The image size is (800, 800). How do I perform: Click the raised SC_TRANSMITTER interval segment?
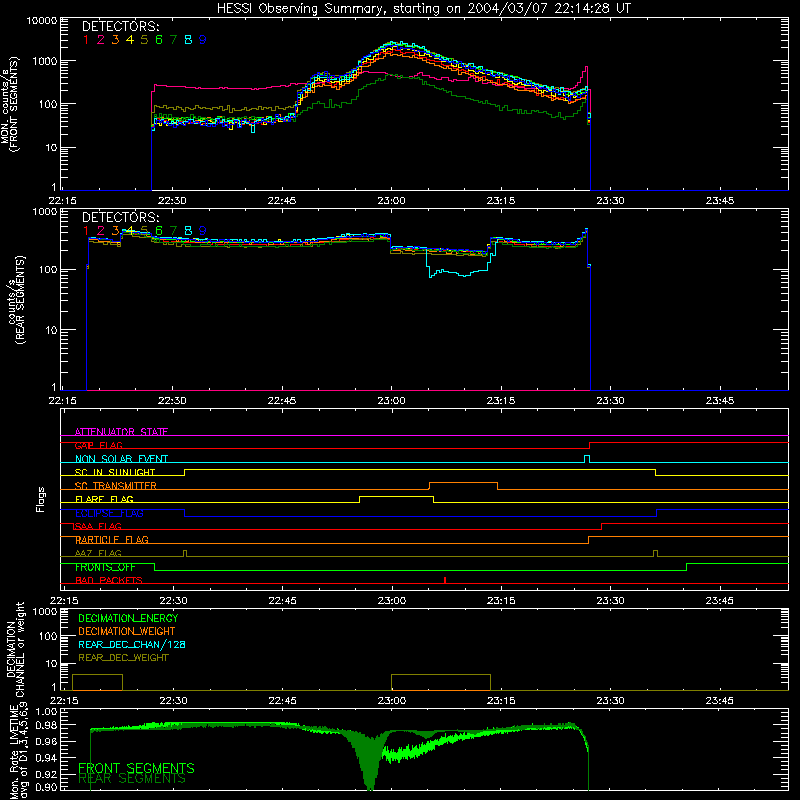[x=463, y=483]
